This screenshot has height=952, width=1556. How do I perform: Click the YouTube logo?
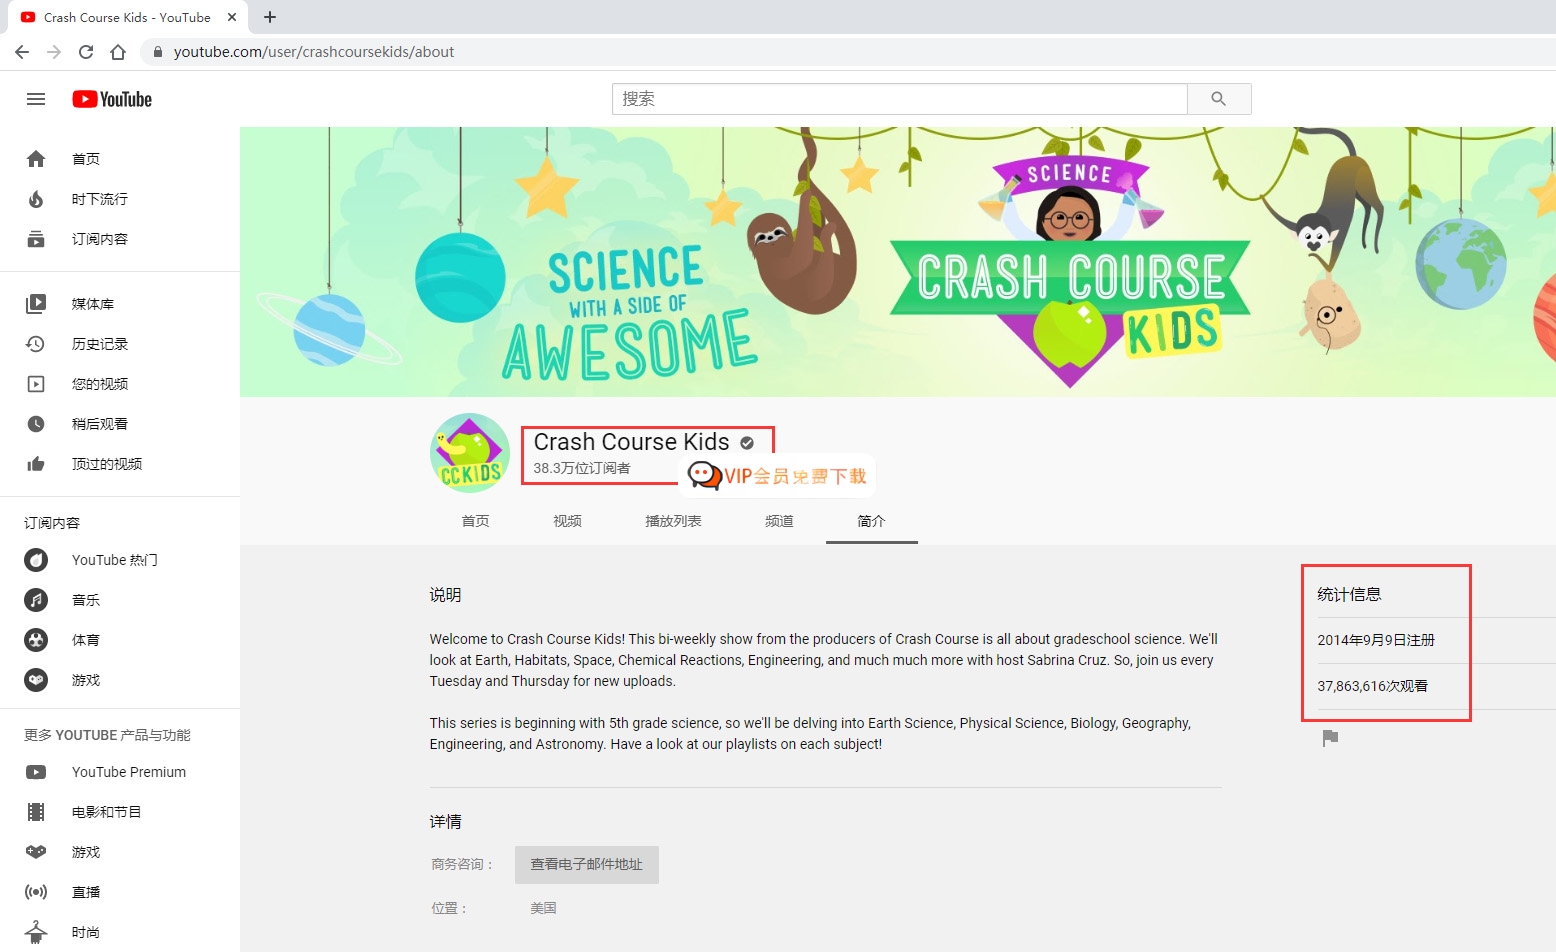click(112, 99)
